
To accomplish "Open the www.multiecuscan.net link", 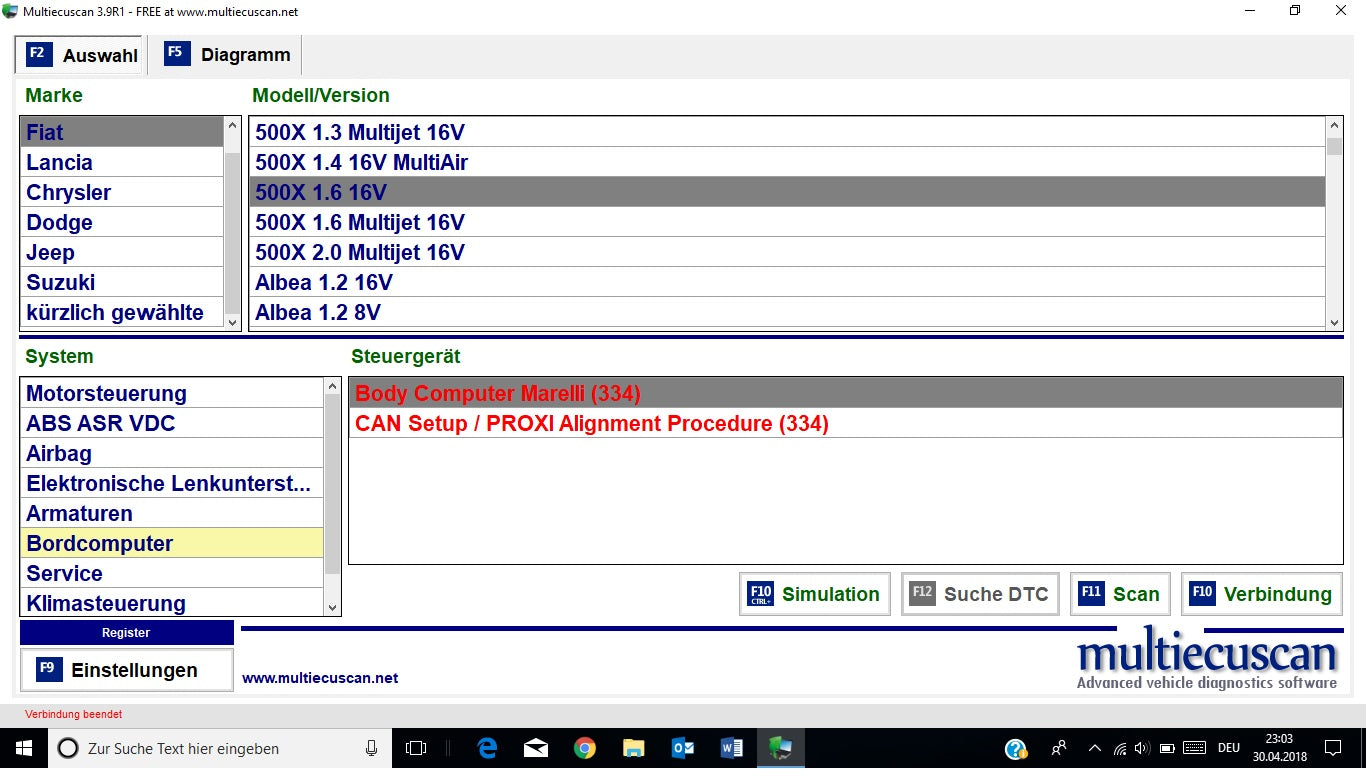I will click(x=320, y=678).
